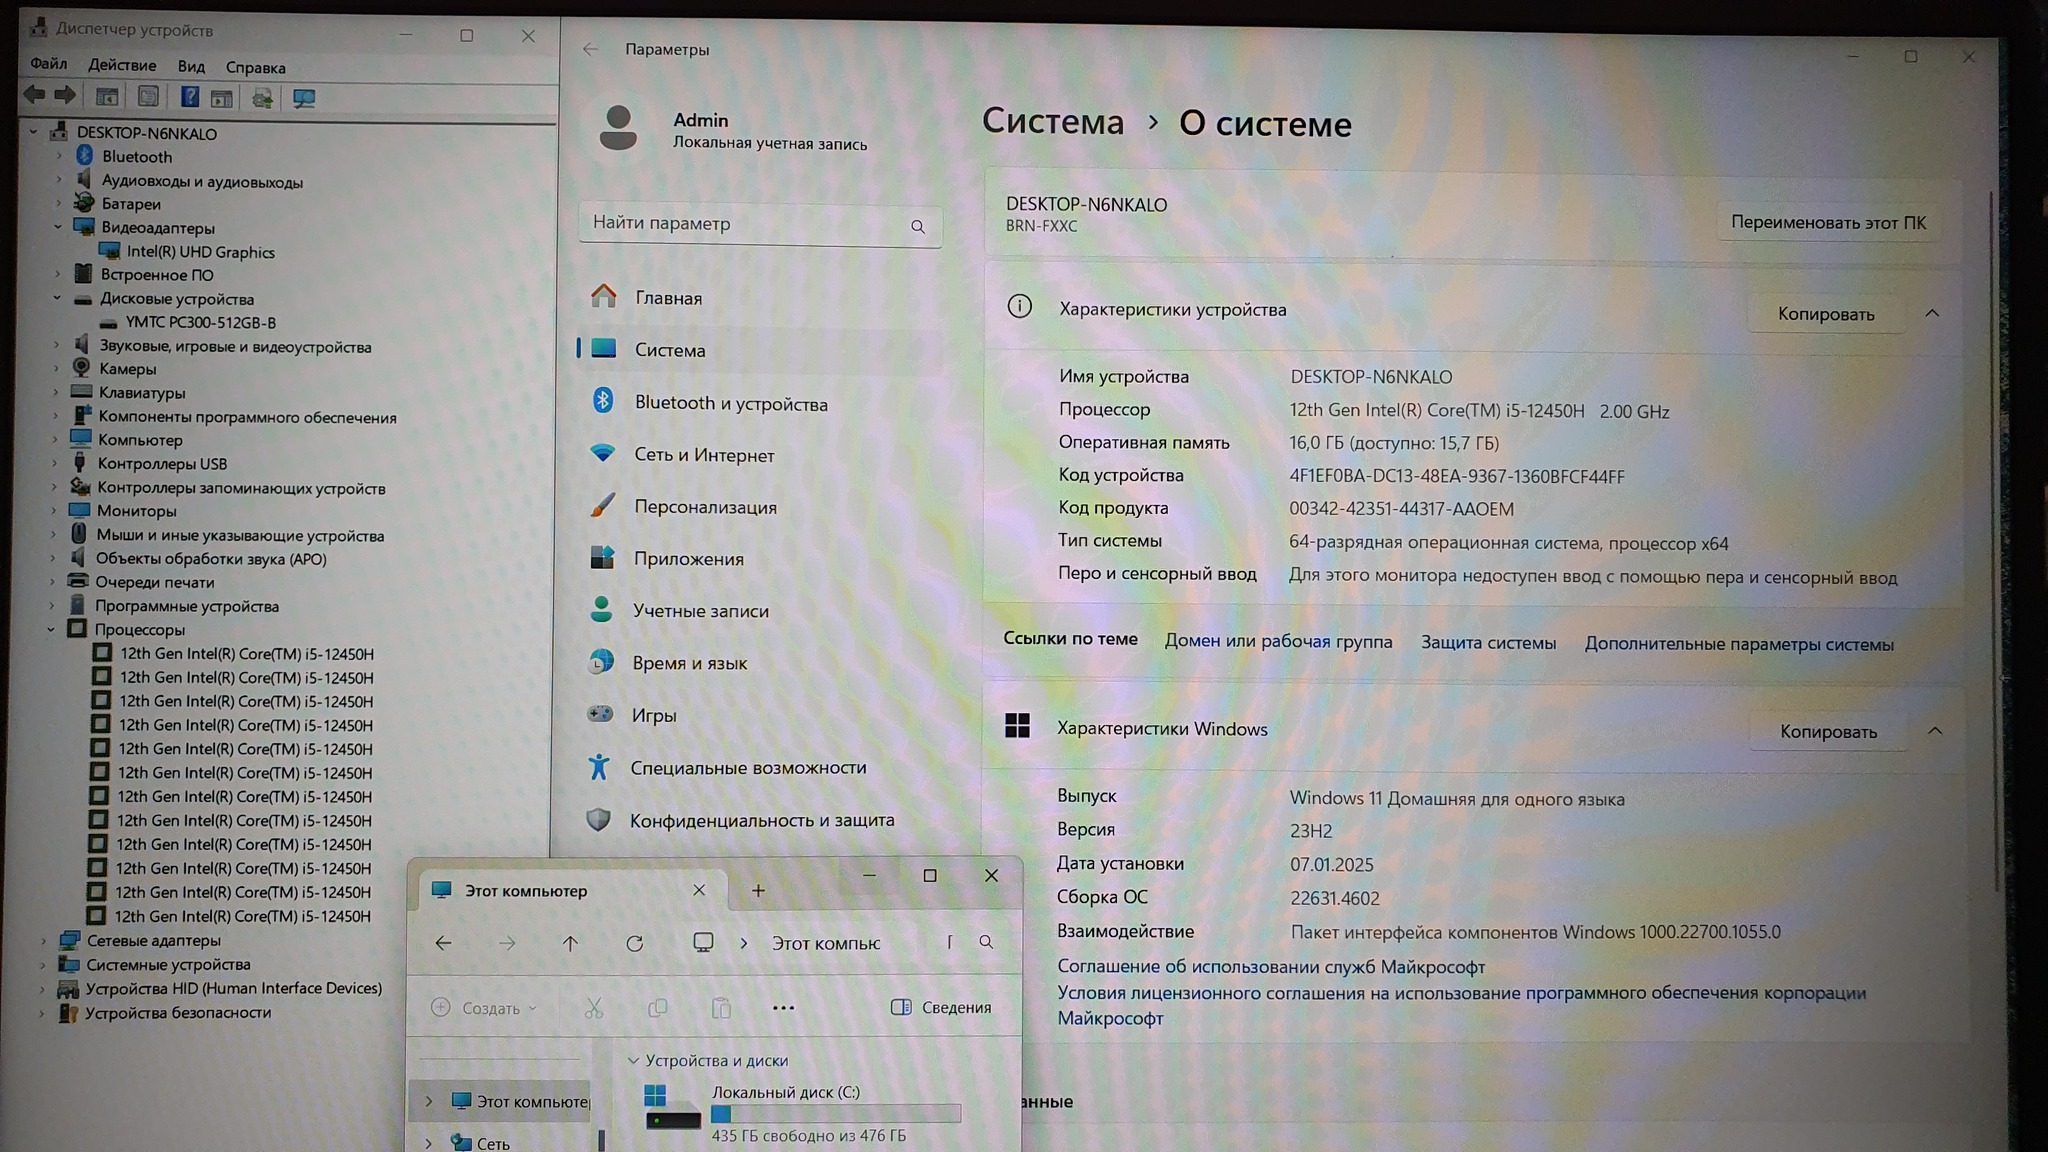Click the search icon in Explorer
Screen dimensions: 2048x1152
coord(986,942)
